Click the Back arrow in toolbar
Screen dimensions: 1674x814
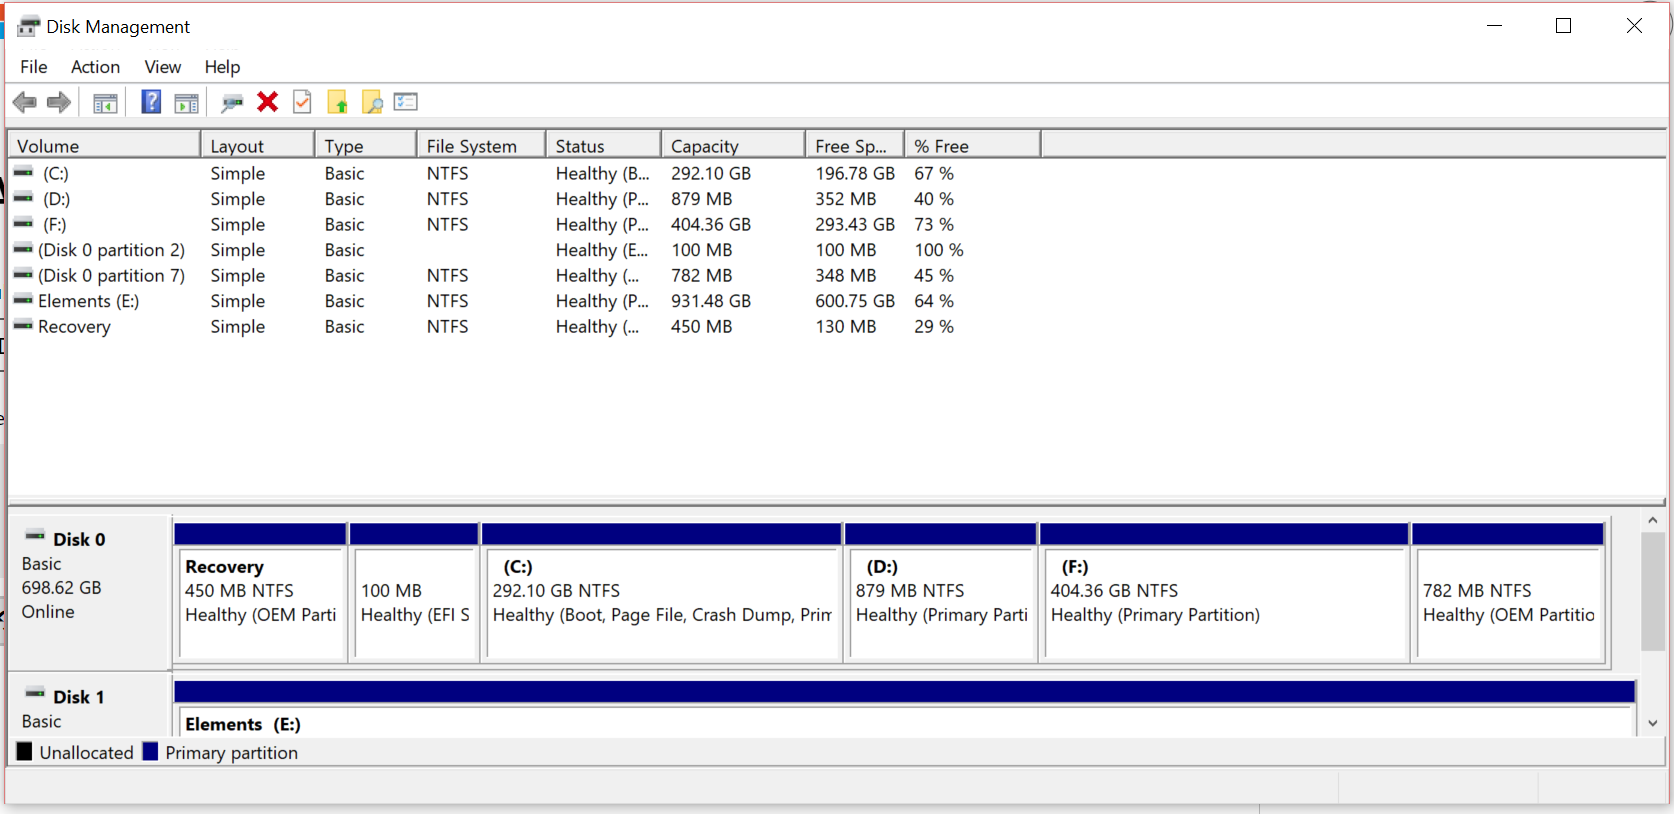pos(25,102)
